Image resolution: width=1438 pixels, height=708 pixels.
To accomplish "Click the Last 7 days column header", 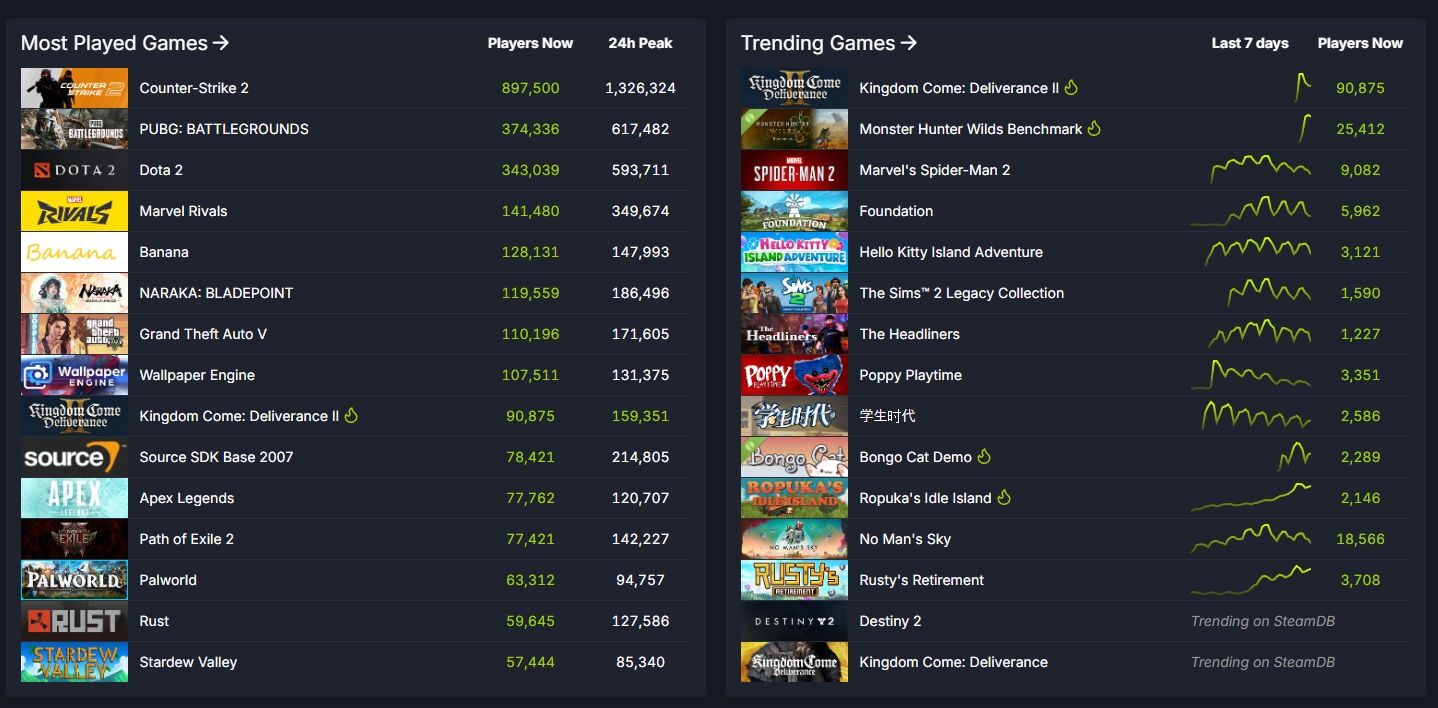I will [1250, 43].
